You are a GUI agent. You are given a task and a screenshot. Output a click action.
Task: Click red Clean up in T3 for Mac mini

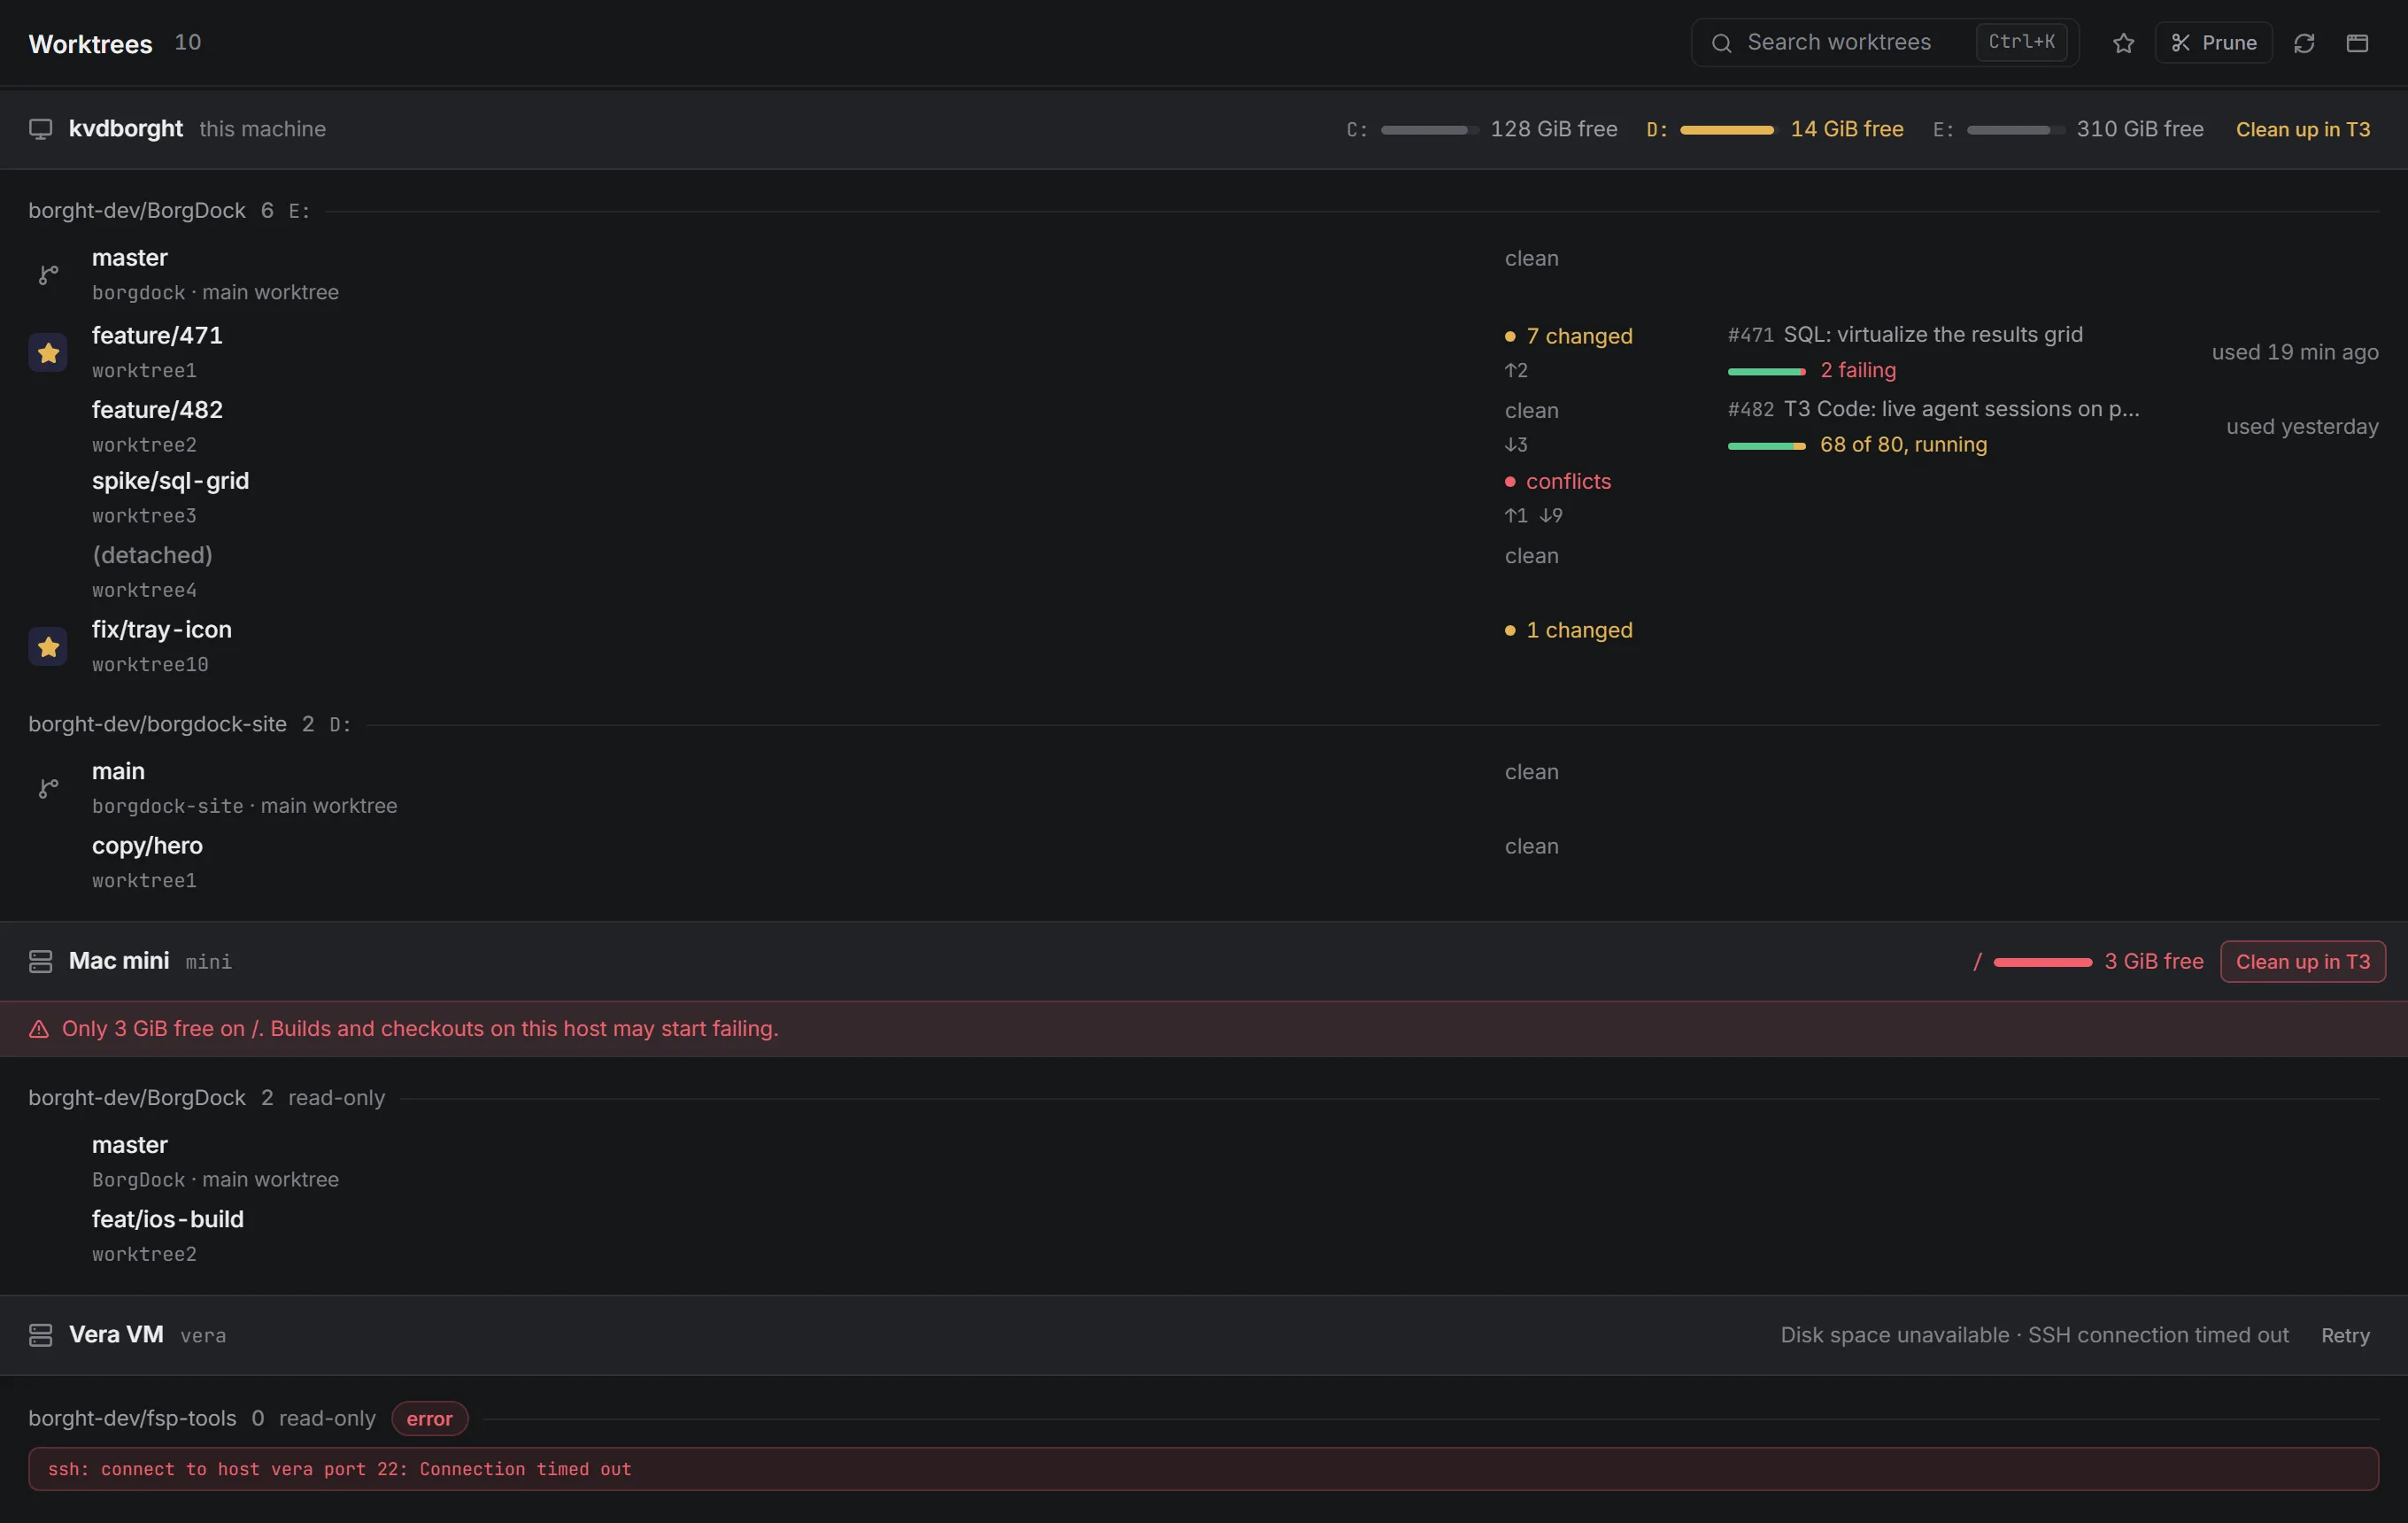pyautogui.click(x=2303, y=962)
